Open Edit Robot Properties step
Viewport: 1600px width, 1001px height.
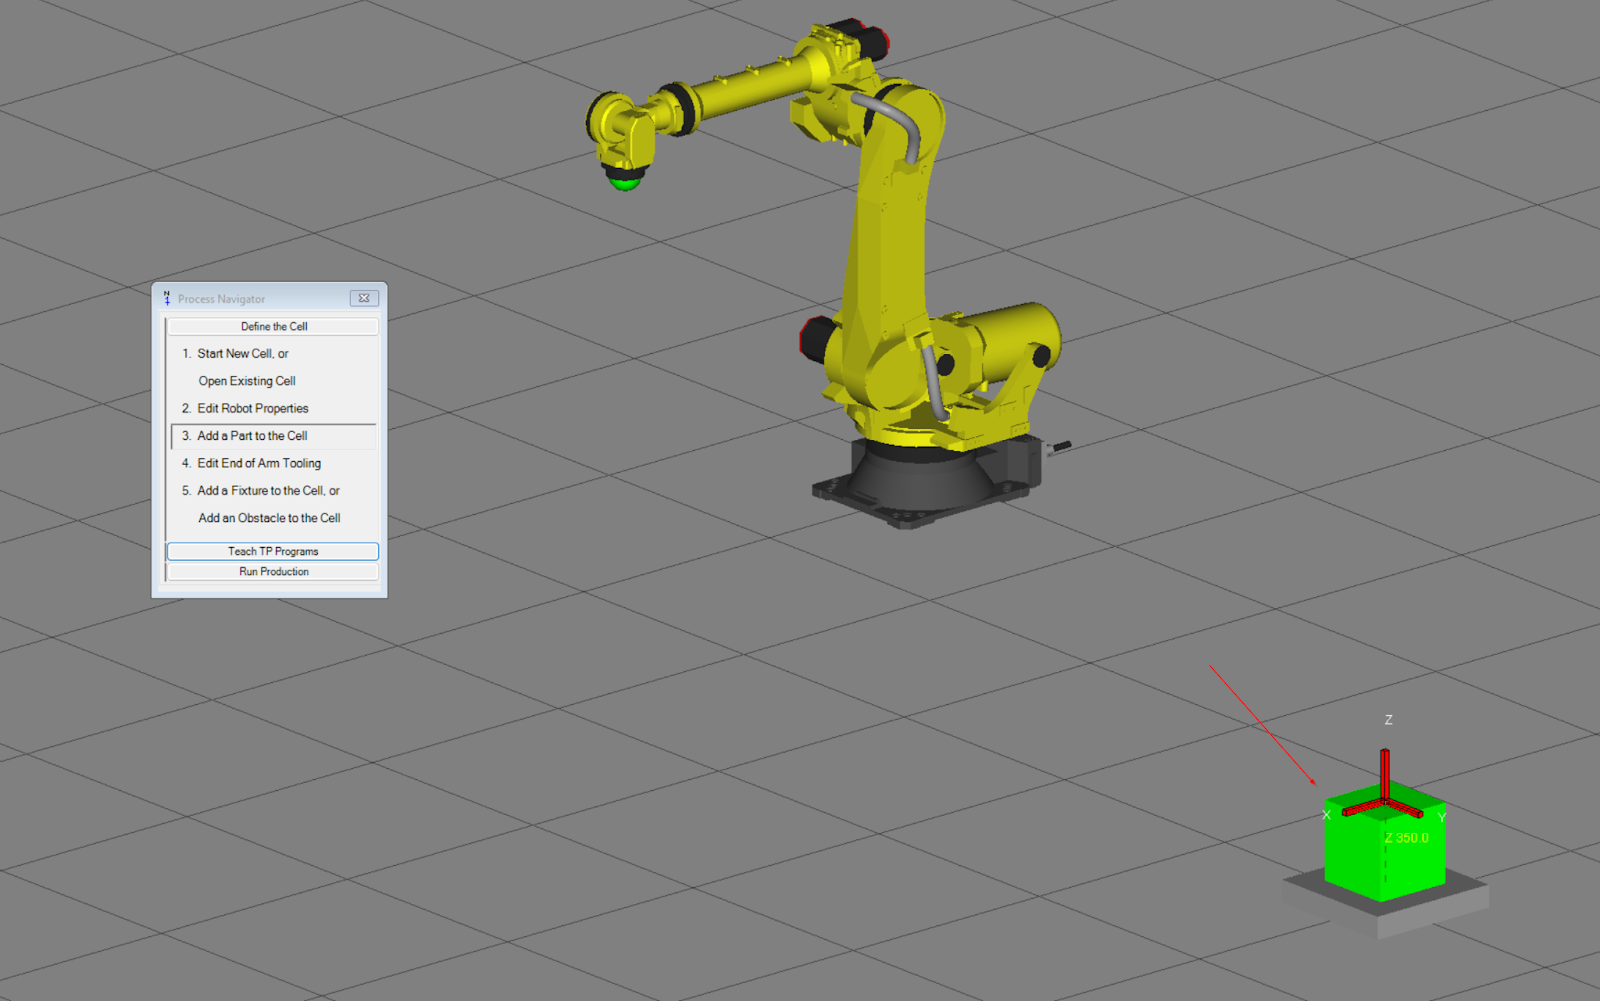(253, 408)
